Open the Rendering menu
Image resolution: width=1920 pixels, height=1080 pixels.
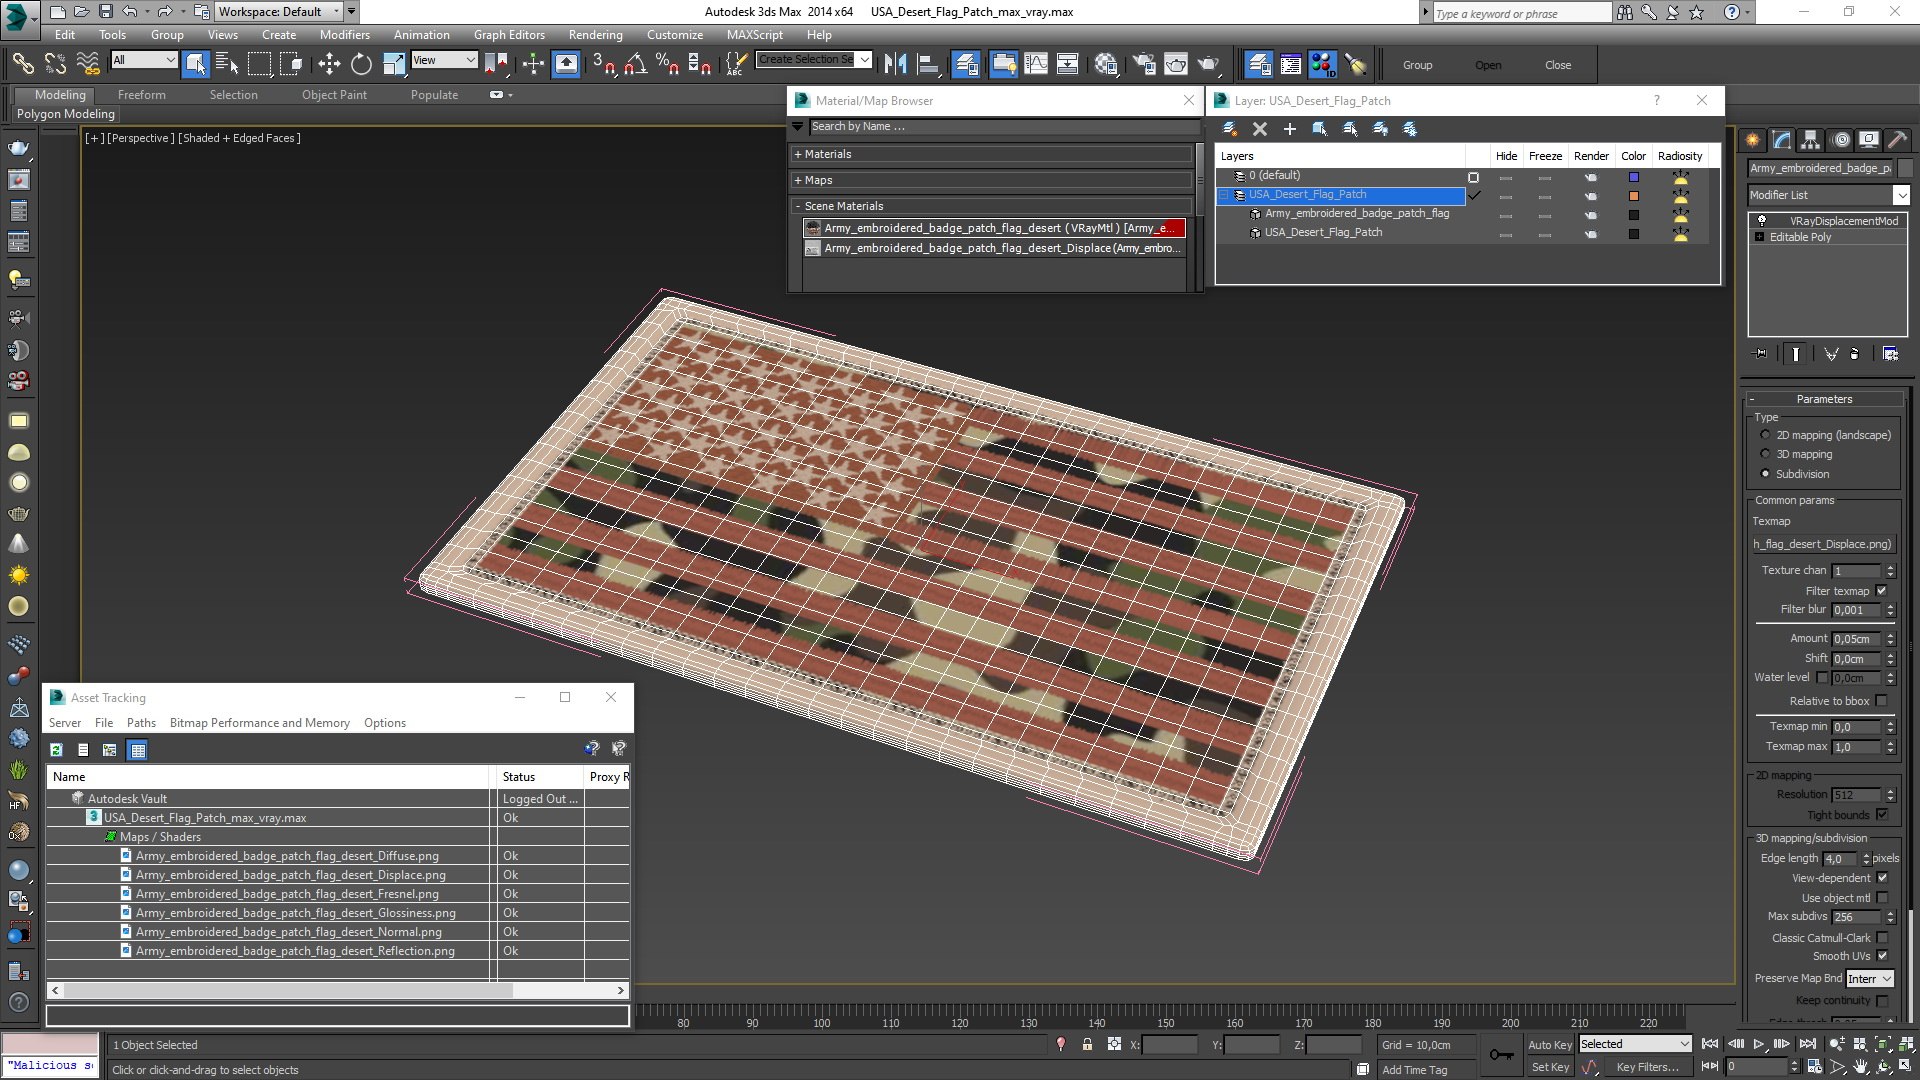pos(595,34)
